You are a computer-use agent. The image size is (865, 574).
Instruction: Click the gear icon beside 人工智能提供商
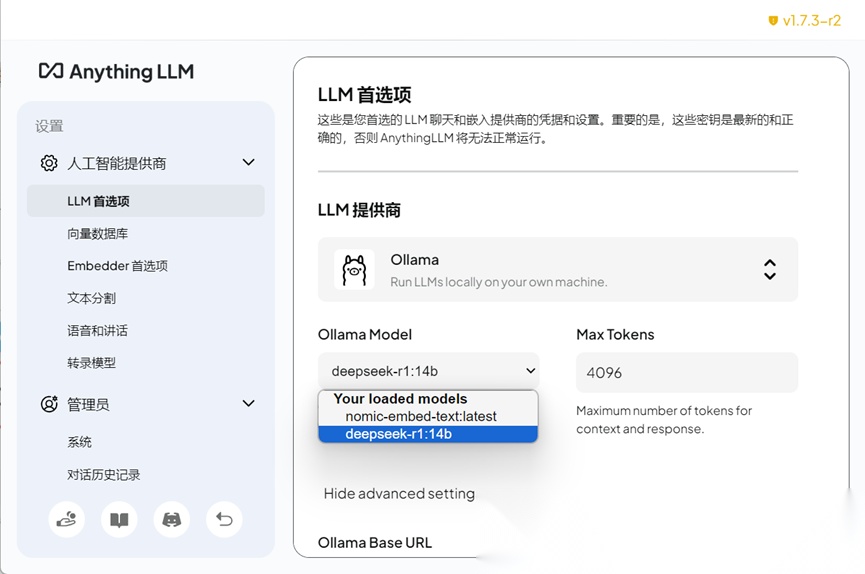tap(49, 163)
